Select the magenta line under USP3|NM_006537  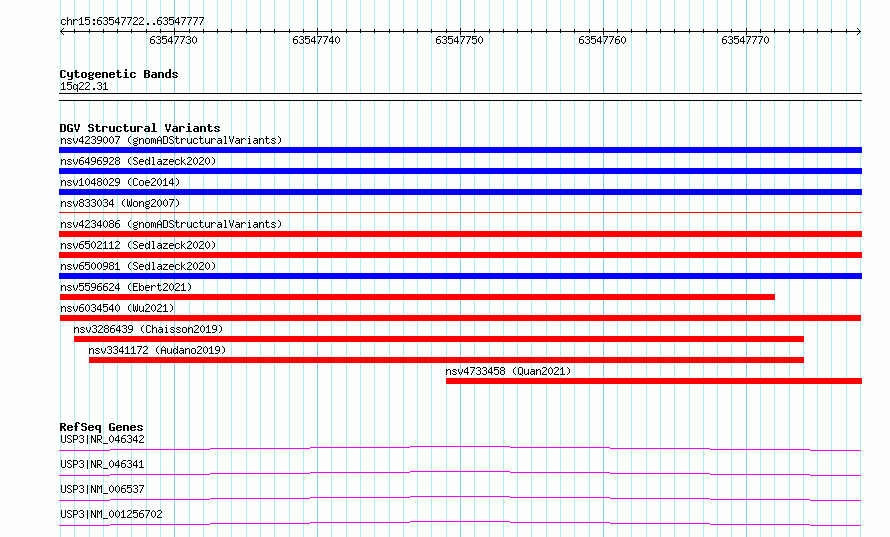pos(460,498)
